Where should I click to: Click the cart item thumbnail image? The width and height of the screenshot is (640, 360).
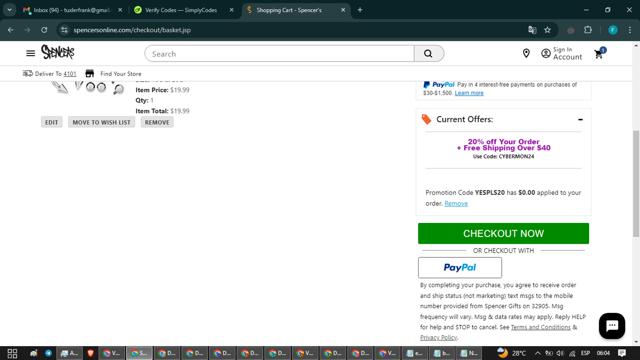pos(88,88)
